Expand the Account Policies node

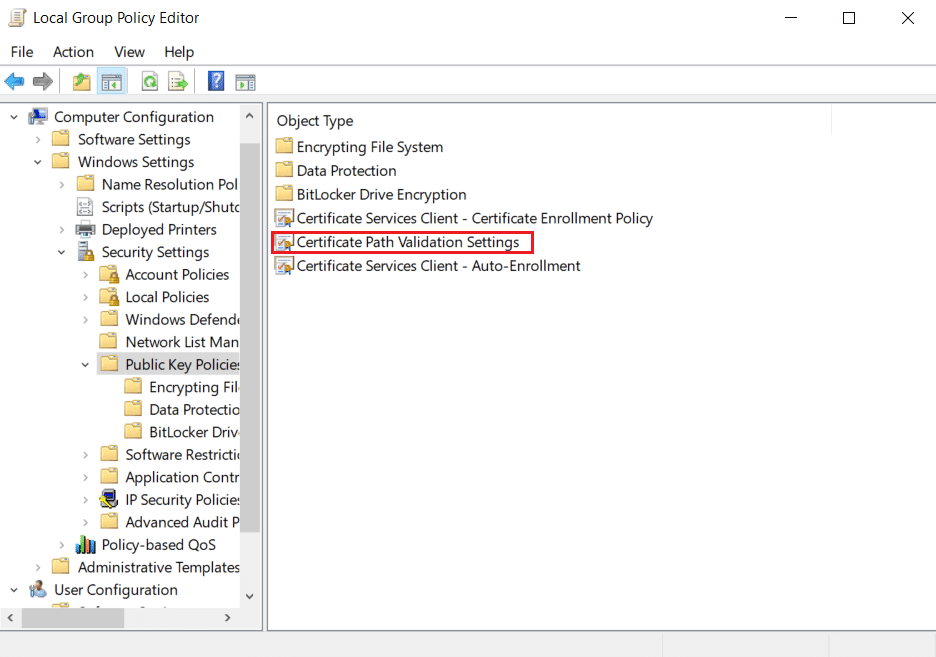coord(86,274)
